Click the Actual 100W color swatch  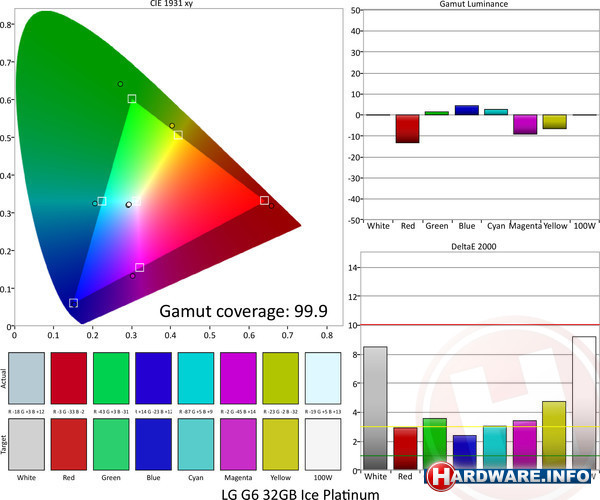pyautogui.click(x=323, y=378)
